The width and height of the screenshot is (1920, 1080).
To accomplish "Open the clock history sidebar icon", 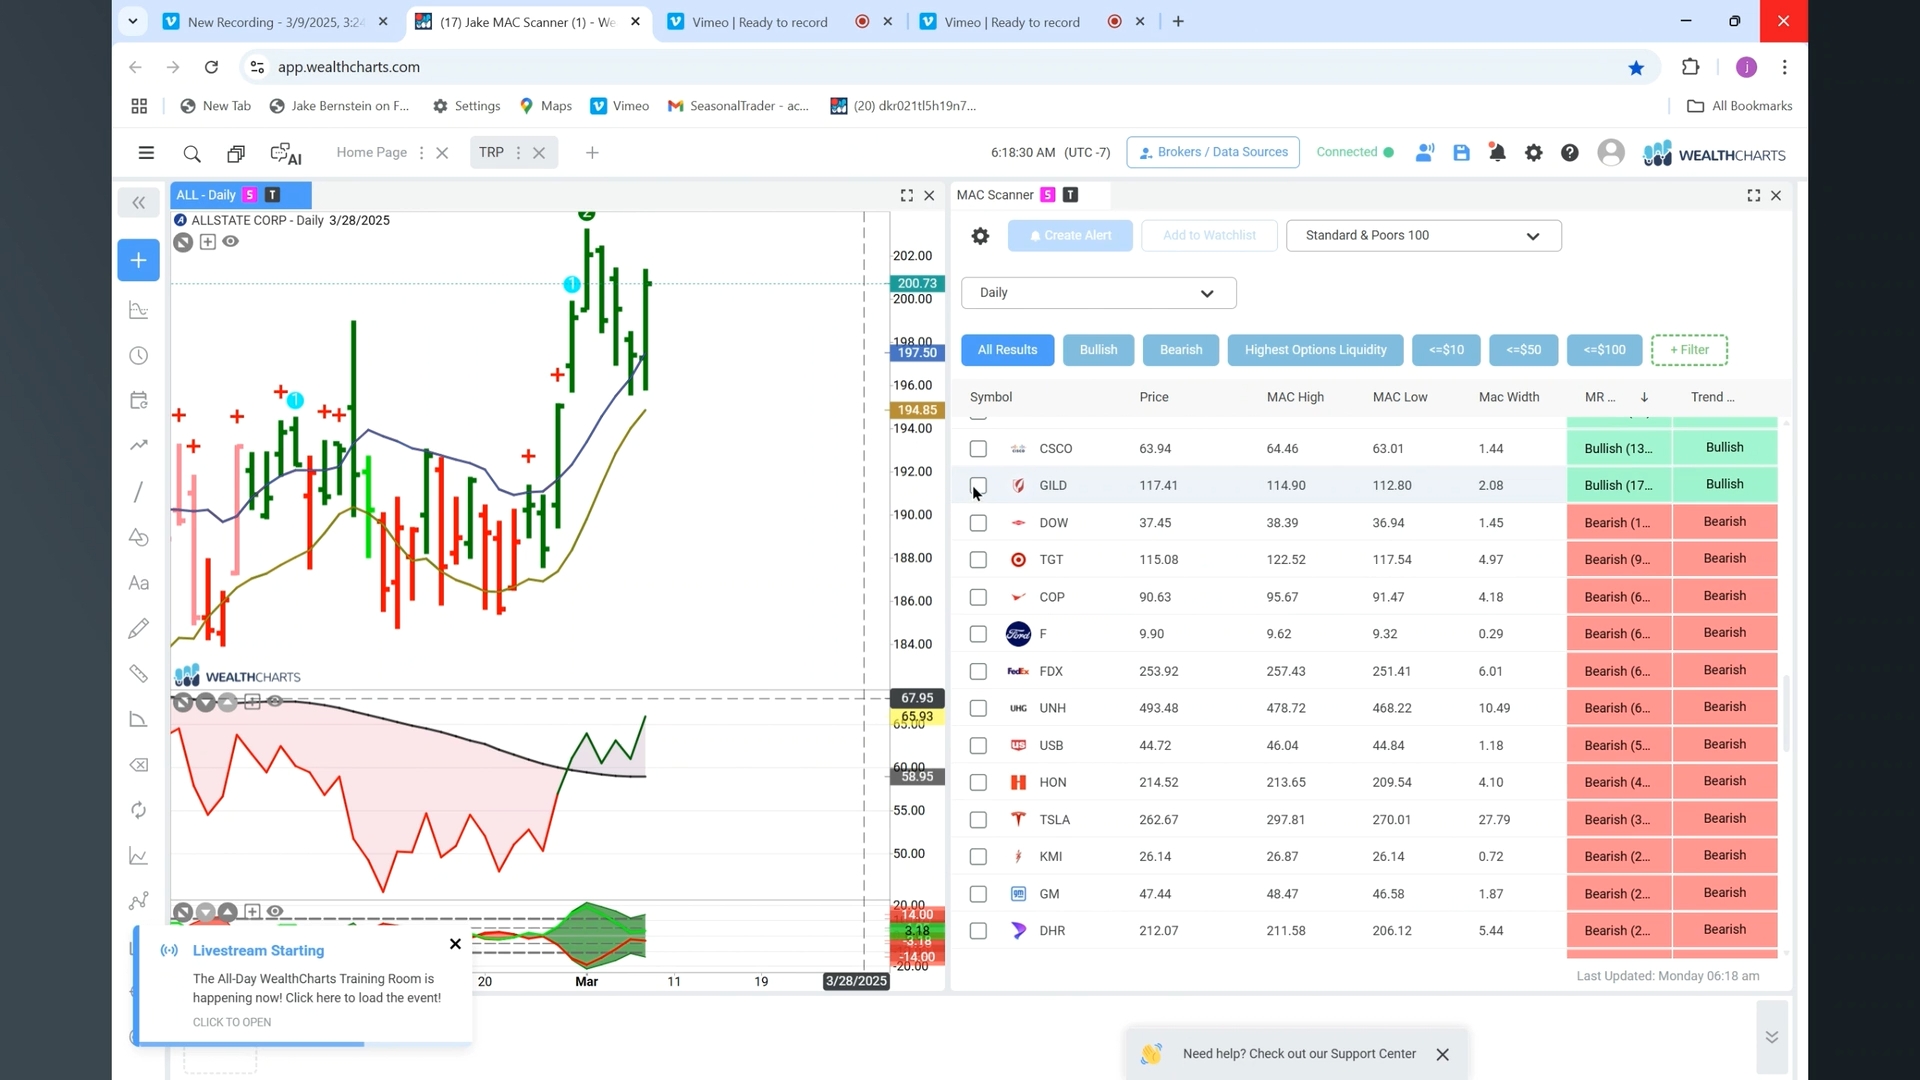I will [139, 356].
